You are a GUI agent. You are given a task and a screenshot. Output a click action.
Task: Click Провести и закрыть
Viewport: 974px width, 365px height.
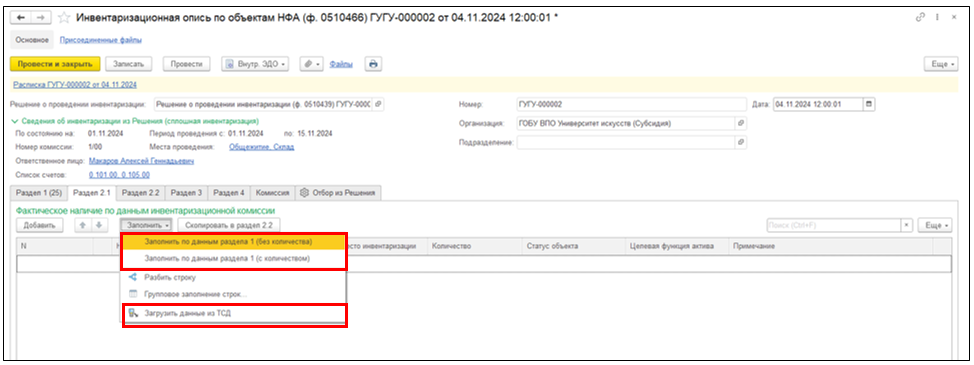click(55, 64)
